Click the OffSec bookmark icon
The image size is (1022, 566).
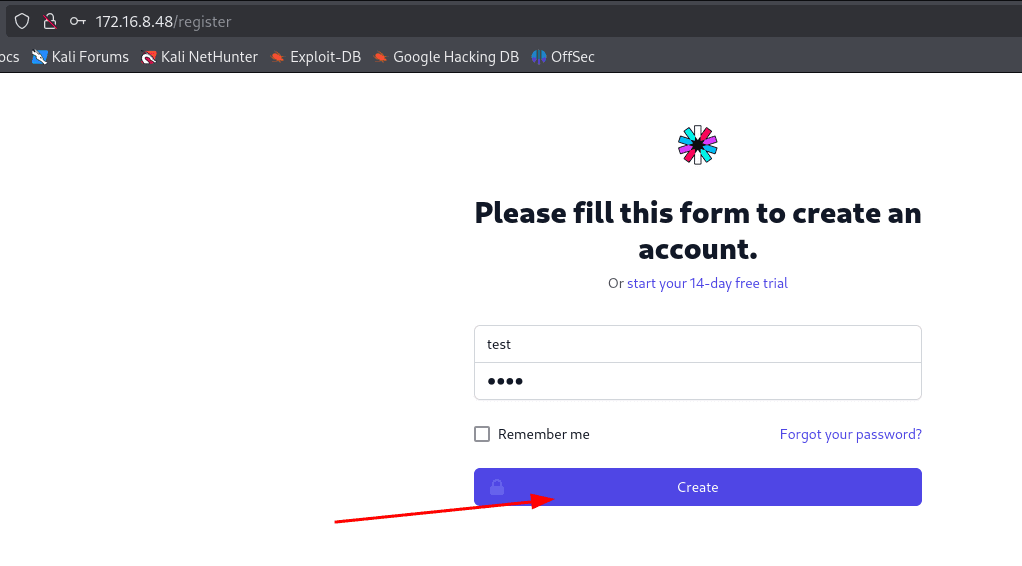coord(538,57)
